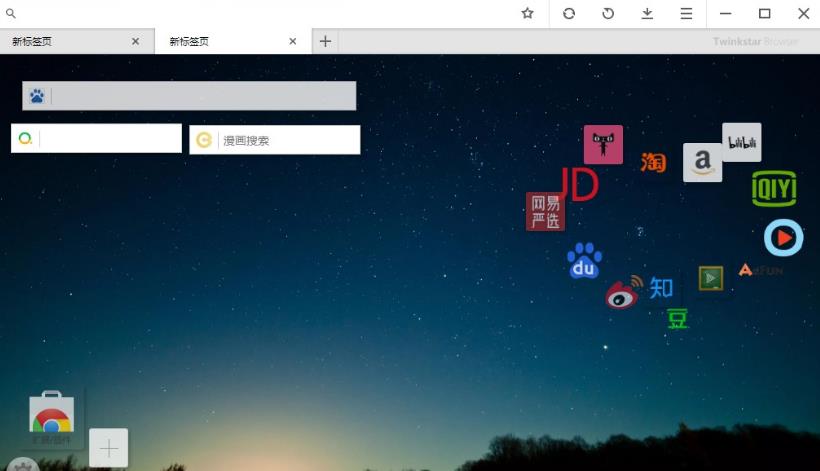Open the iQIYI shortcut
Image resolution: width=820 pixels, height=471 pixels.
(x=774, y=189)
